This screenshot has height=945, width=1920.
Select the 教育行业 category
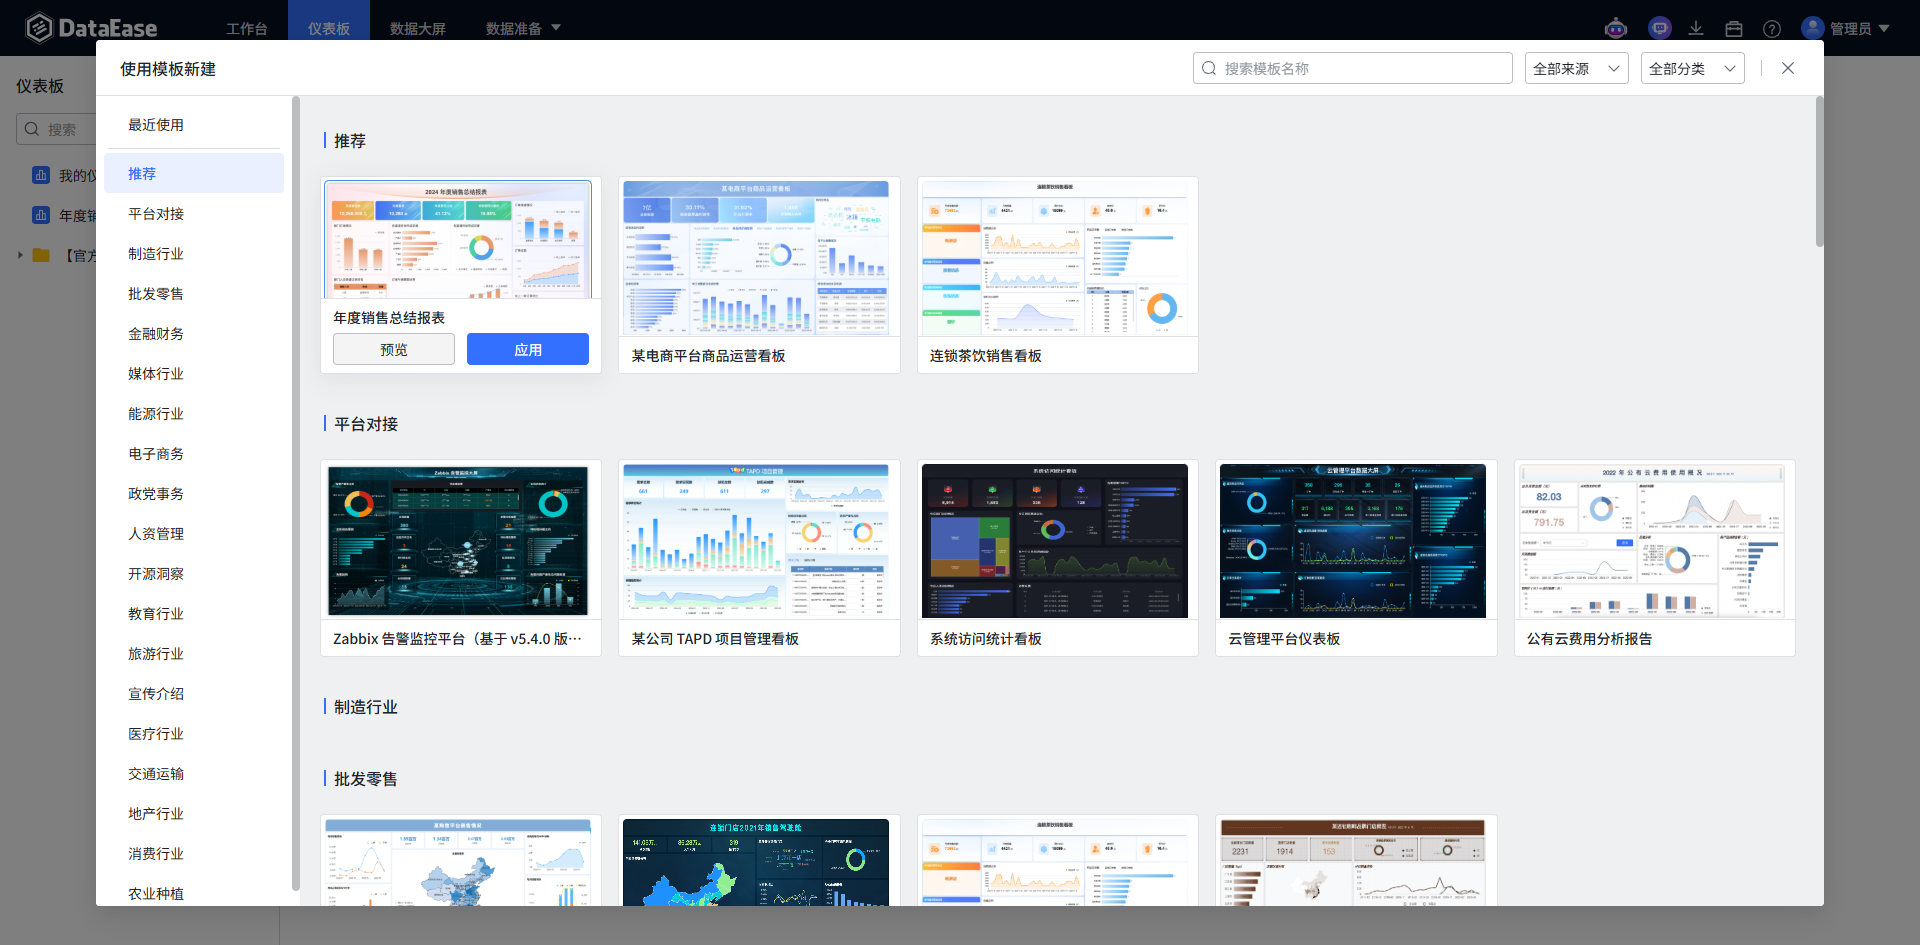[194, 613]
